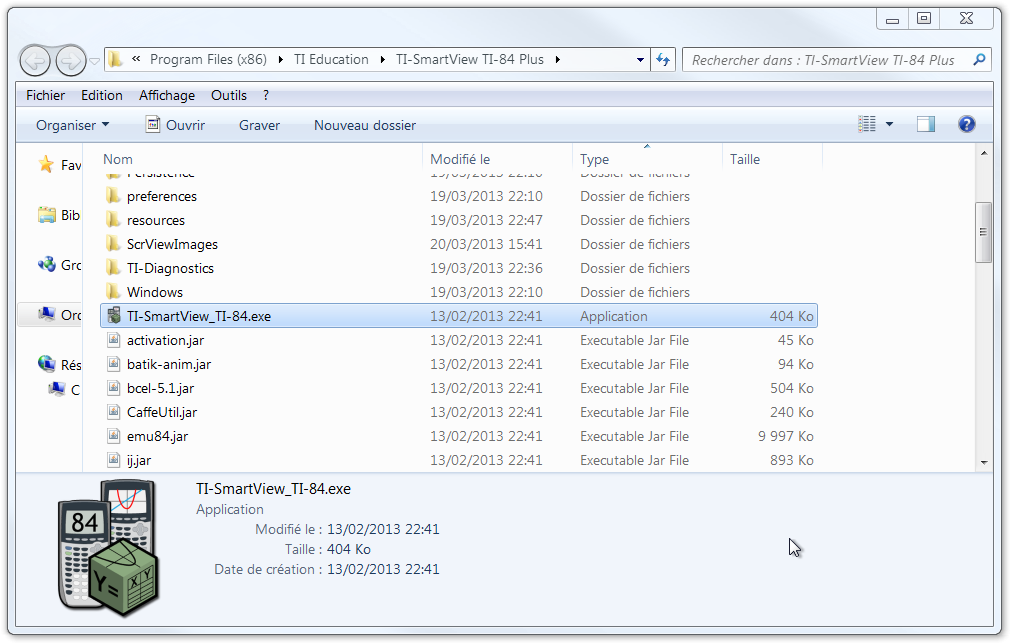
Task: Click the blue help icon
Action: tap(967, 124)
